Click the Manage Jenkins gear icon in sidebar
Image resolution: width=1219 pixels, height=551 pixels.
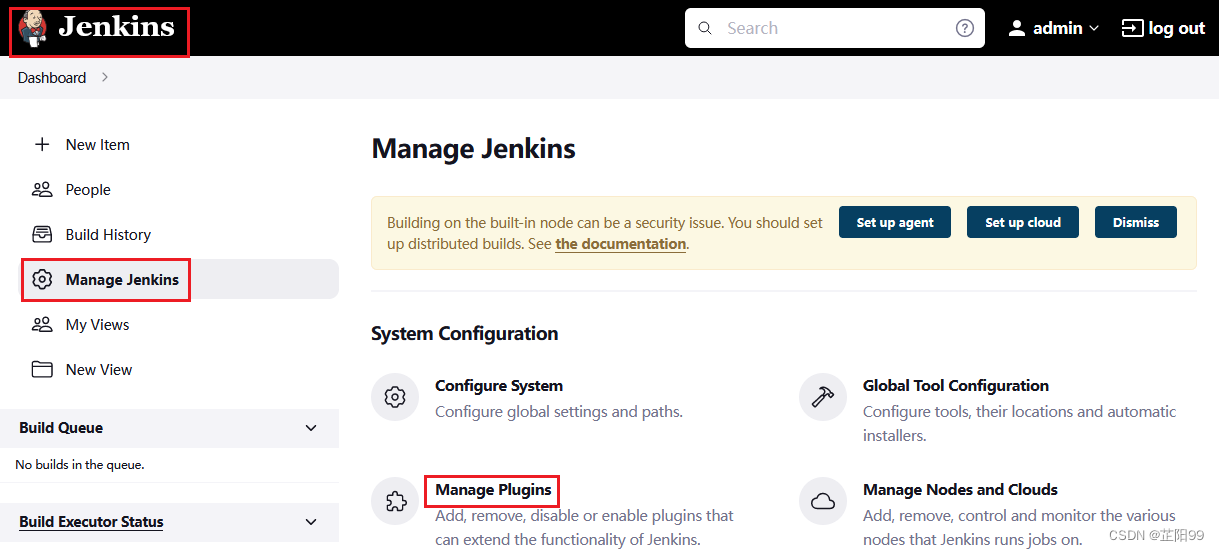point(42,279)
